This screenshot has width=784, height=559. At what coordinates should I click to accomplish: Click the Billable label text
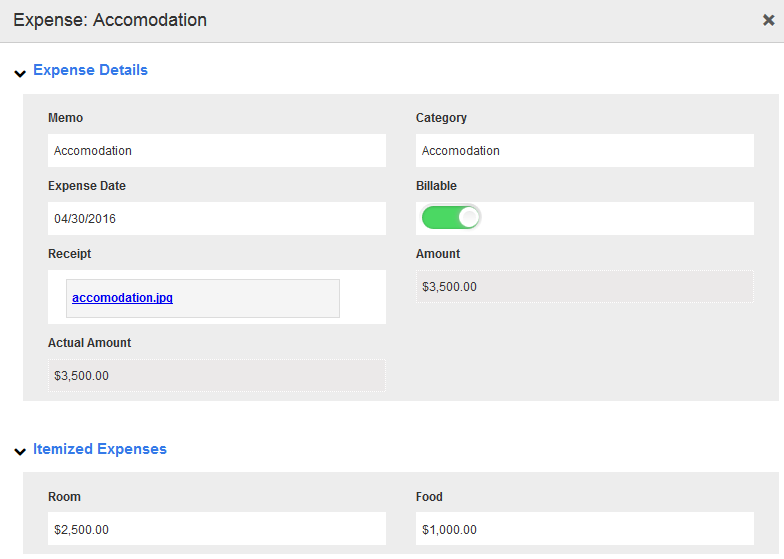[x=436, y=186]
